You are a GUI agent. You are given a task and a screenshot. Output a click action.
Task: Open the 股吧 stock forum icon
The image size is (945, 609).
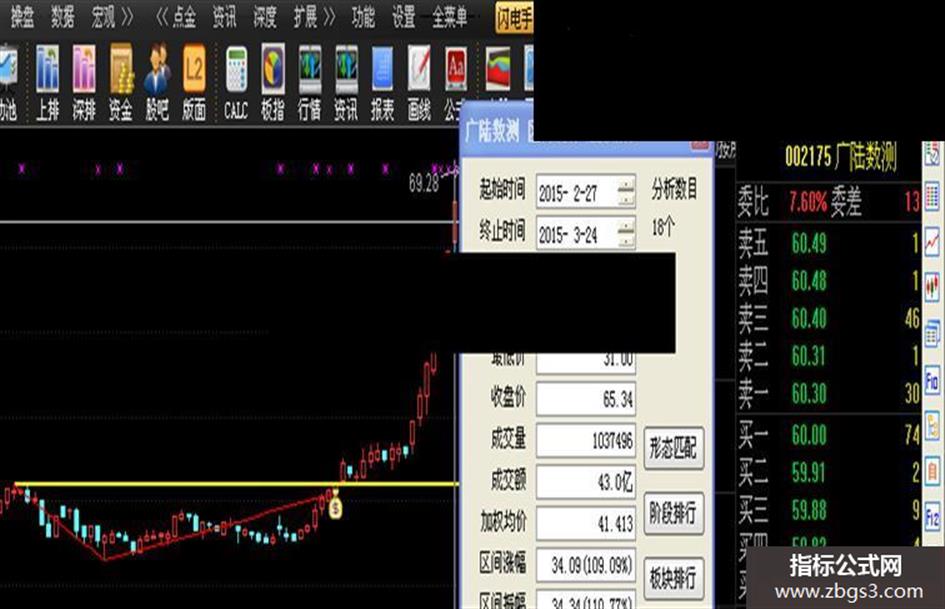pyautogui.click(x=157, y=83)
